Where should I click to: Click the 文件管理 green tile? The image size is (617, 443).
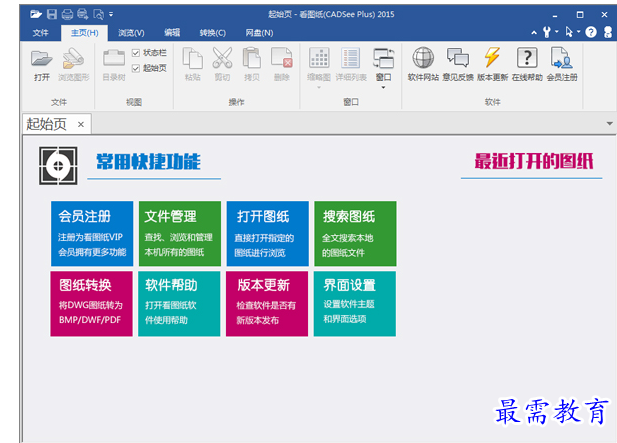click(180, 234)
